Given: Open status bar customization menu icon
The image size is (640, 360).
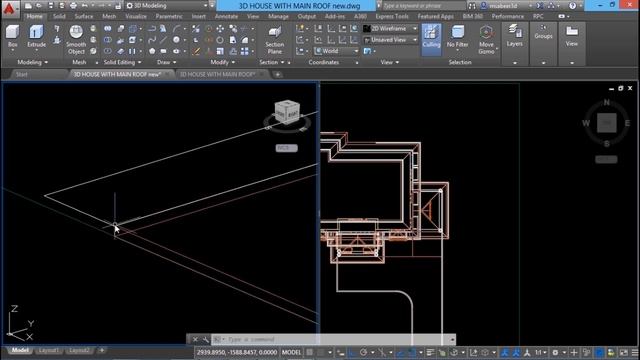Looking at the screenshot, I should coord(635,352).
